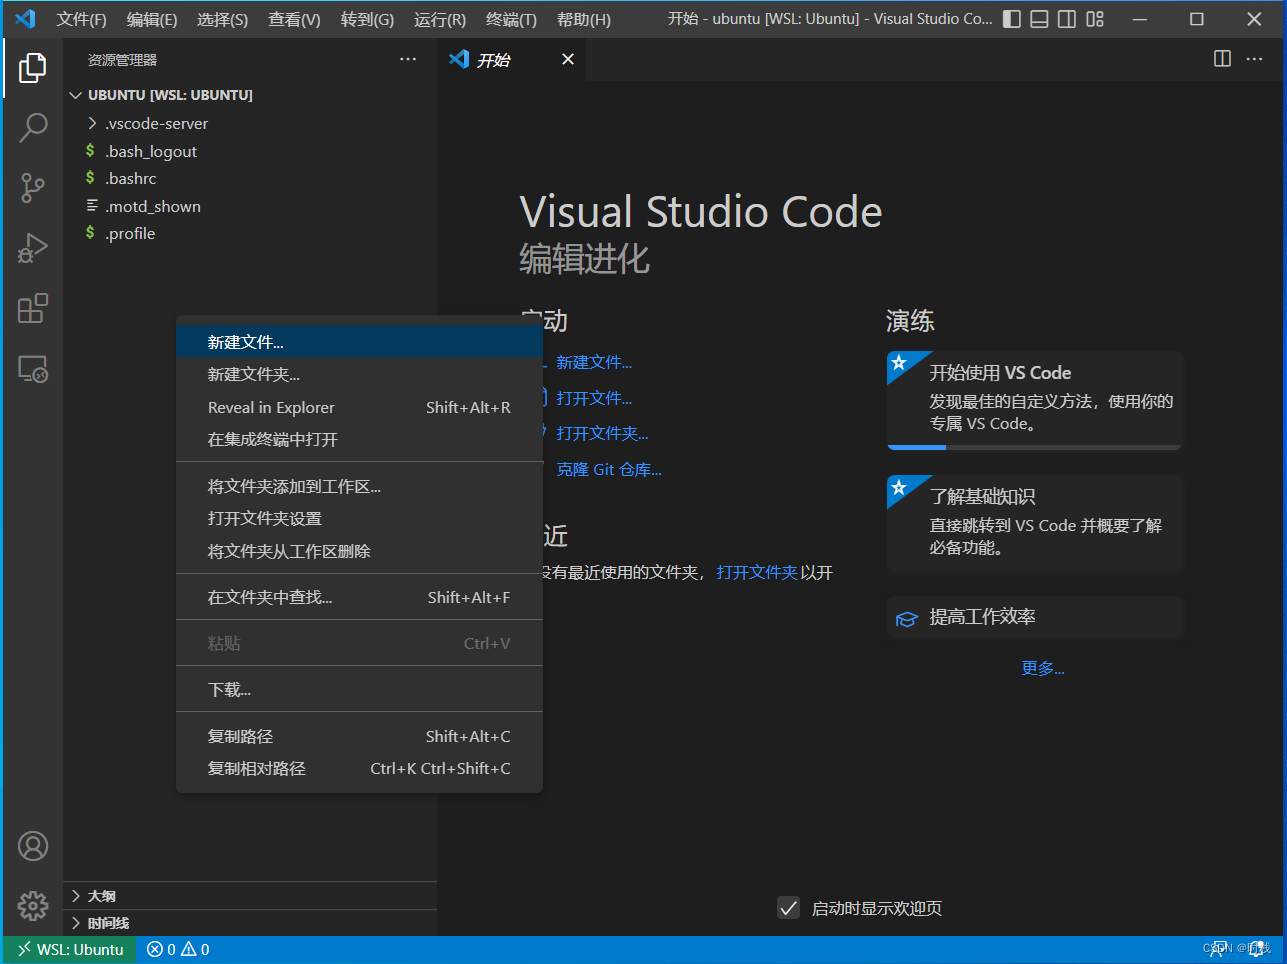Open the 终端(T) menu
Image resolution: width=1287 pixels, height=964 pixels.
511,19
